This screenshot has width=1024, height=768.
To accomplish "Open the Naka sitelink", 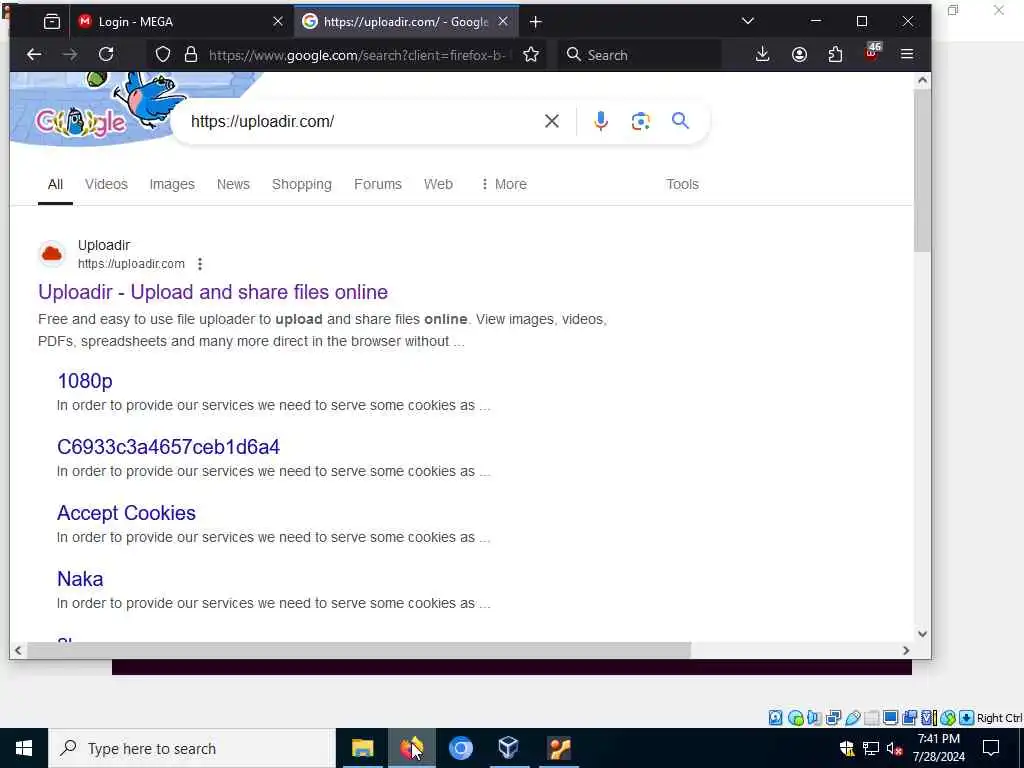I will pos(80,579).
